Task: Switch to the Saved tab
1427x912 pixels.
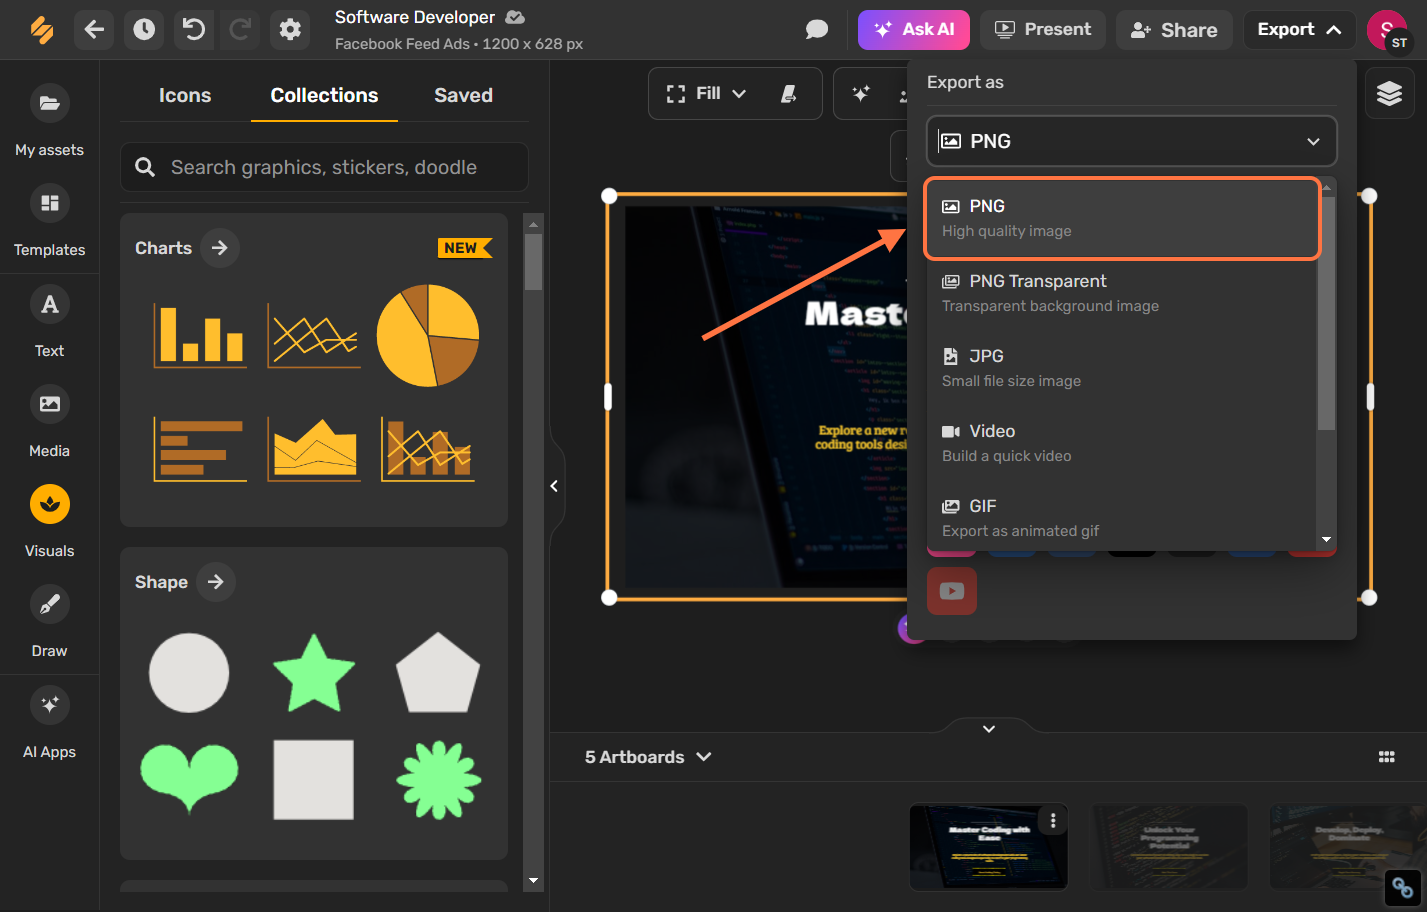Action: [x=463, y=95]
